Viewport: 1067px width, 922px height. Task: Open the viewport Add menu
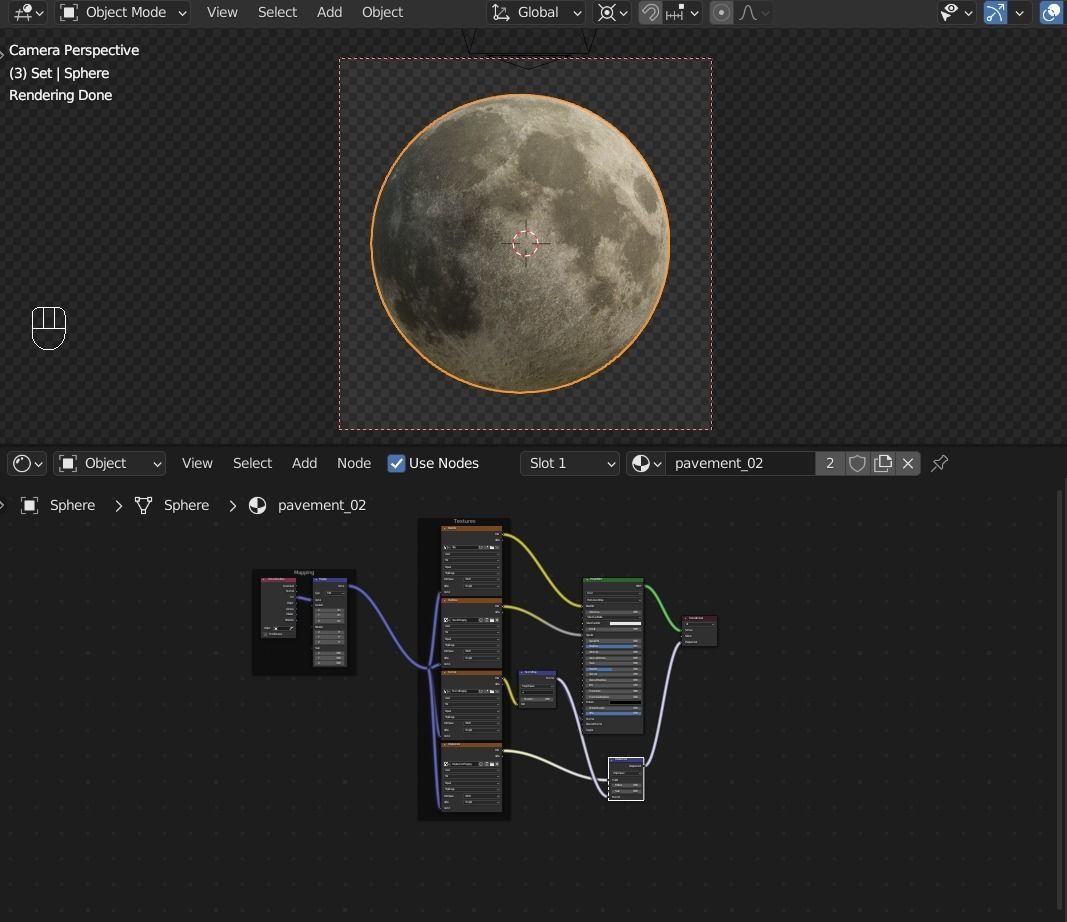329,12
